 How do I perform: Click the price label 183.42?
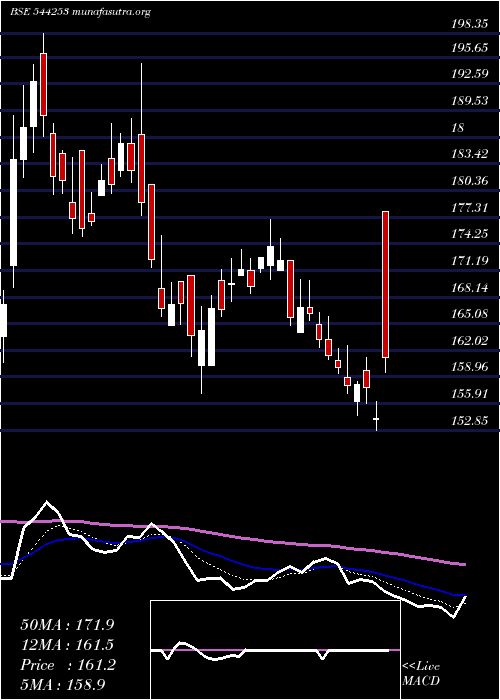469,154
